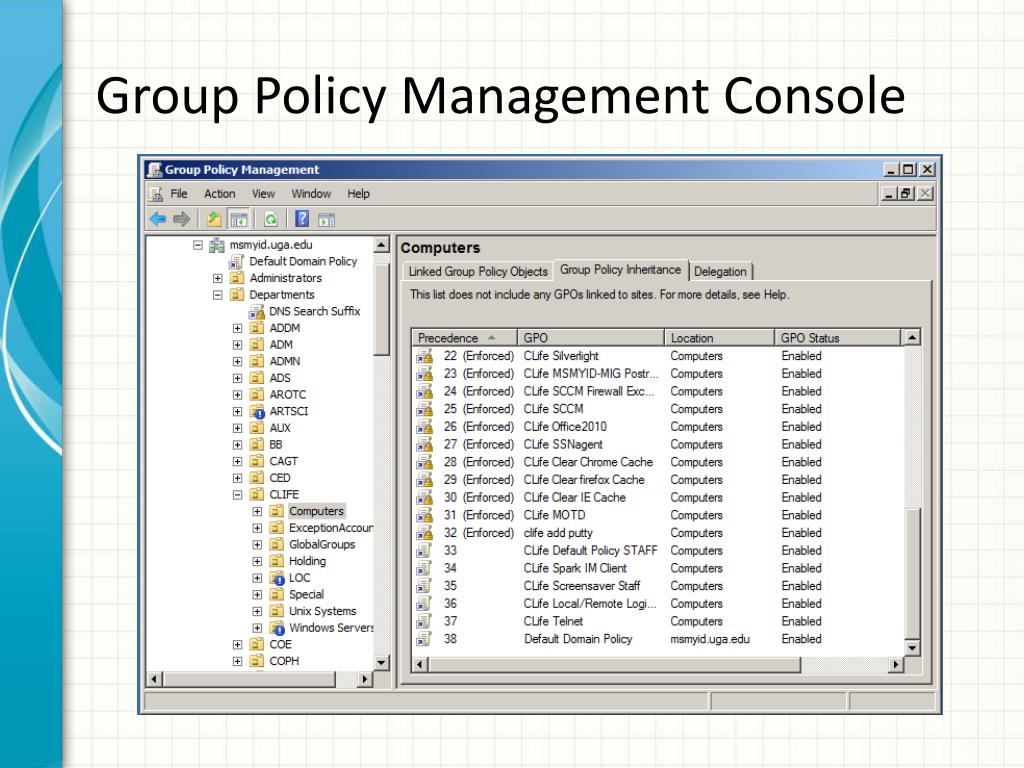
Task: Expand the ADDM organizational unit
Action: coord(238,328)
